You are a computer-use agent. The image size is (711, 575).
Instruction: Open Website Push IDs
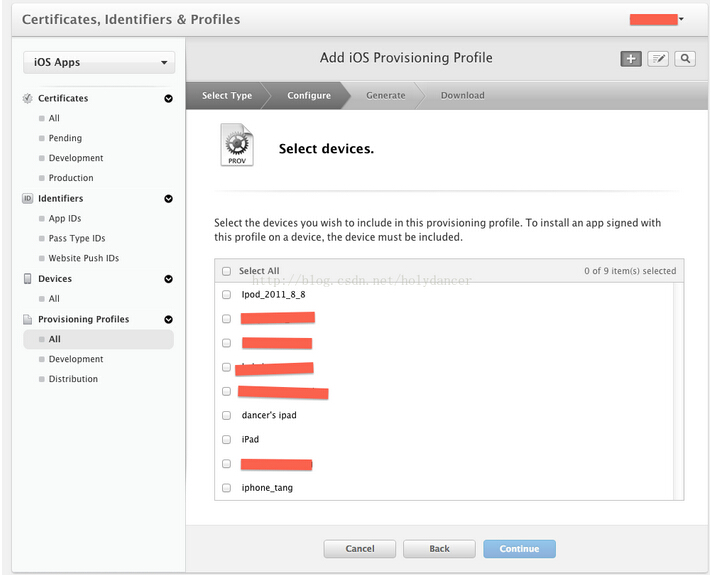tap(83, 258)
